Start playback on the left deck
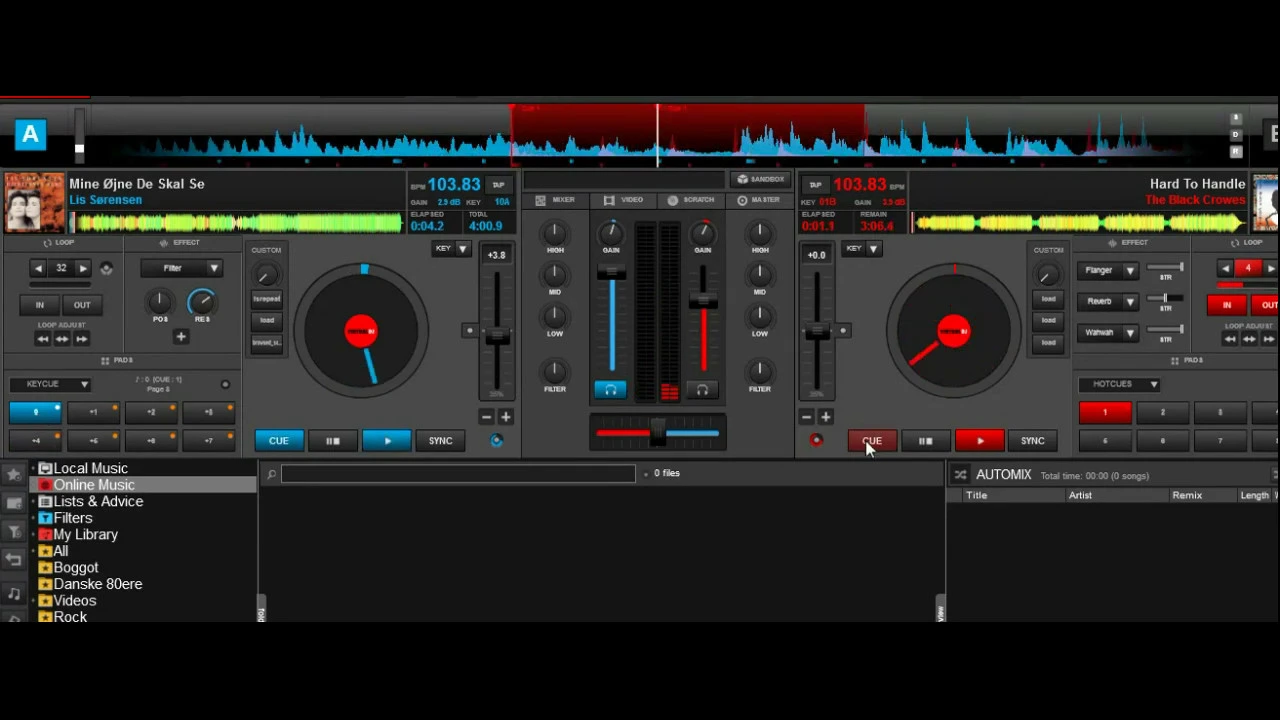This screenshot has height=720, width=1280. point(386,441)
